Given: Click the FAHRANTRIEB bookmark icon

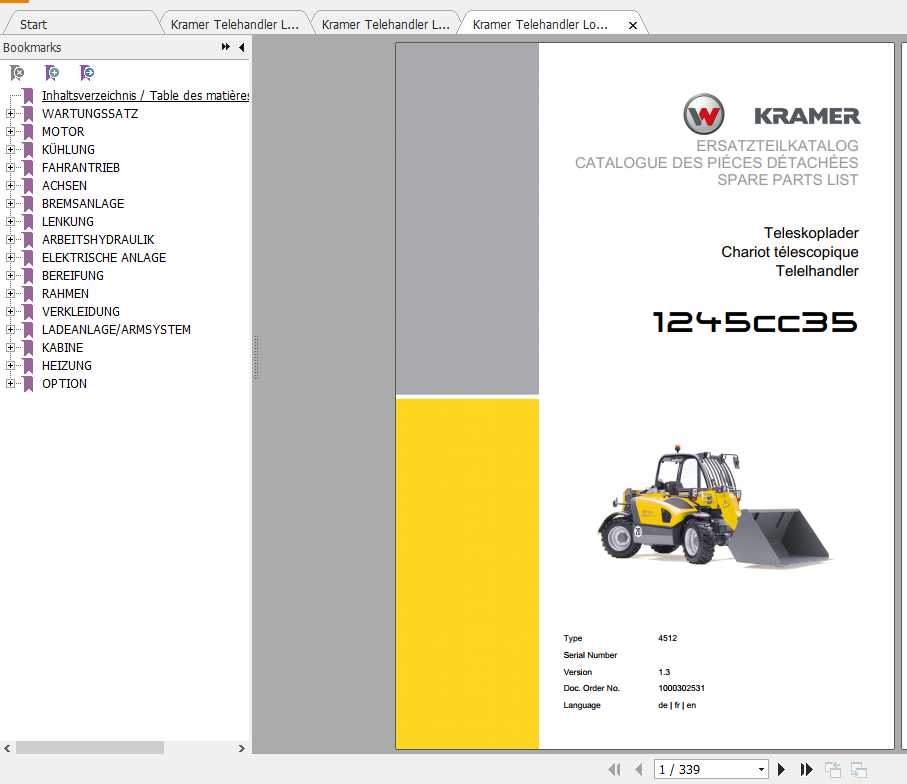Looking at the screenshot, I should 28,167.
